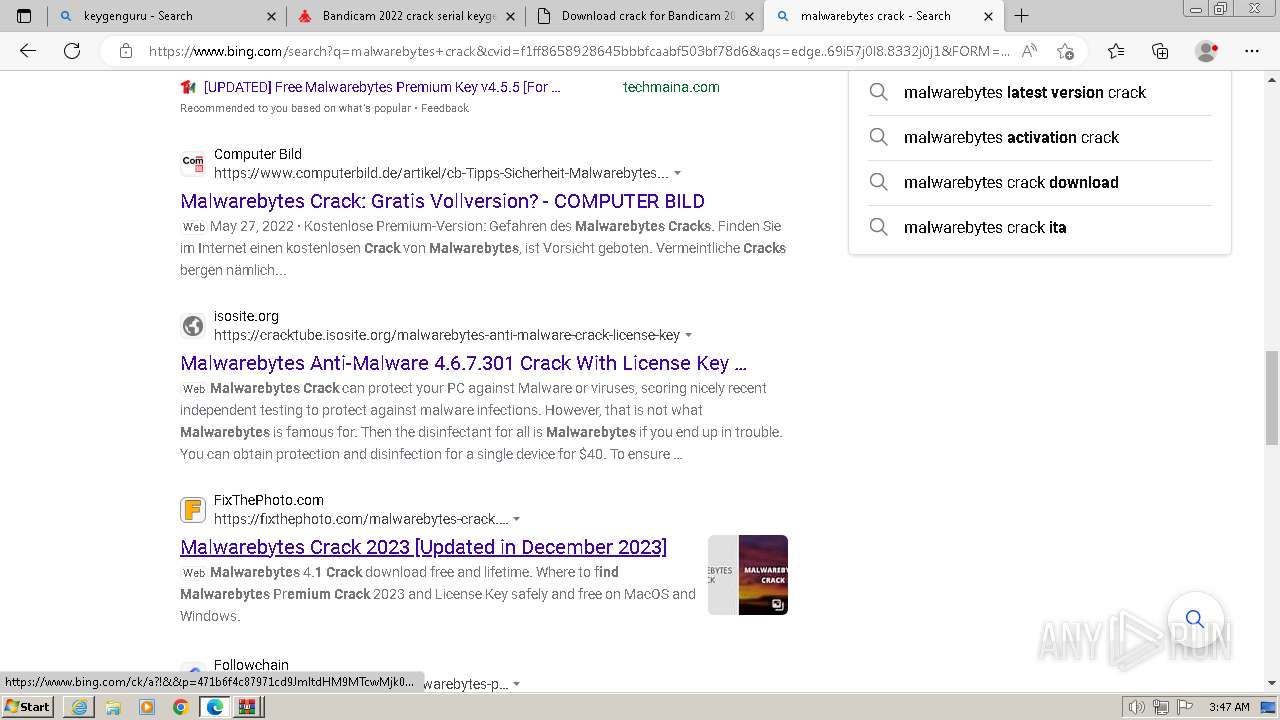Click the isosite.org globe favicon
Image resolution: width=1280 pixels, height=720 pixels.
click(193, 325)
